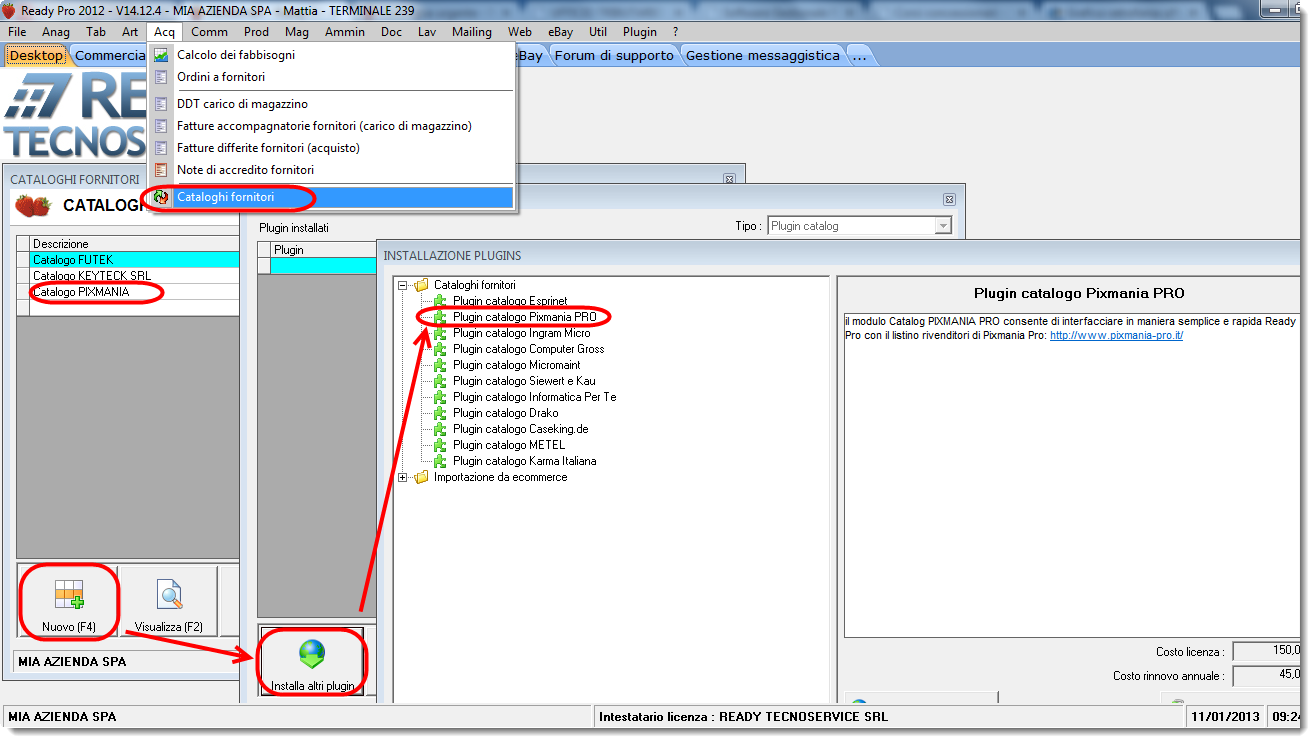Click the Nuovo (F4) grid-plus icon
Screen dimensions: 1315x743
[69, 597]
